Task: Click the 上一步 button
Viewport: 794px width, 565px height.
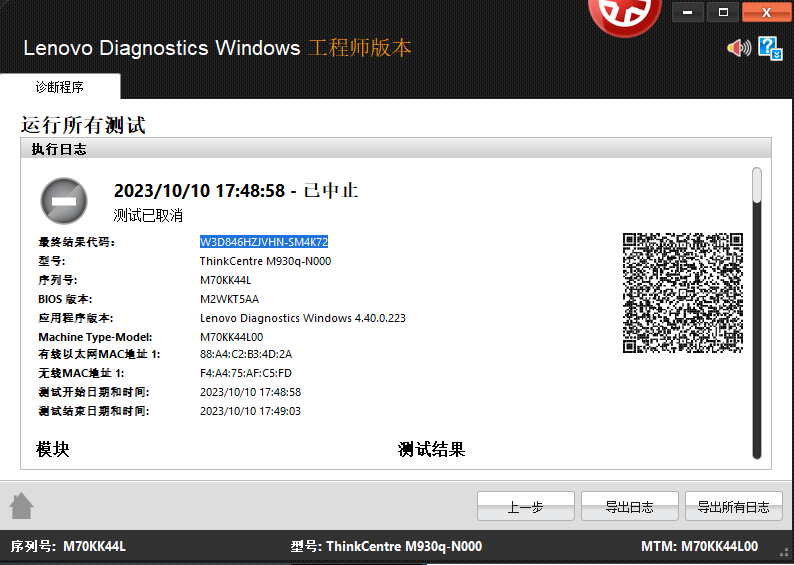Action: [x=526, y=506]
